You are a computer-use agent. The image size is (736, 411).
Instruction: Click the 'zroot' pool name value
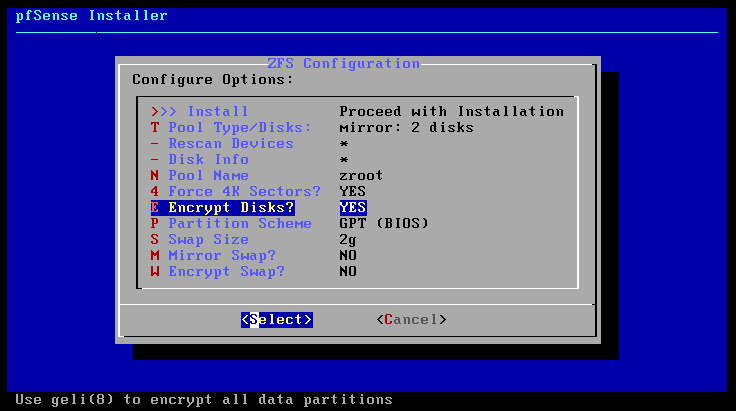pos(361,175)
